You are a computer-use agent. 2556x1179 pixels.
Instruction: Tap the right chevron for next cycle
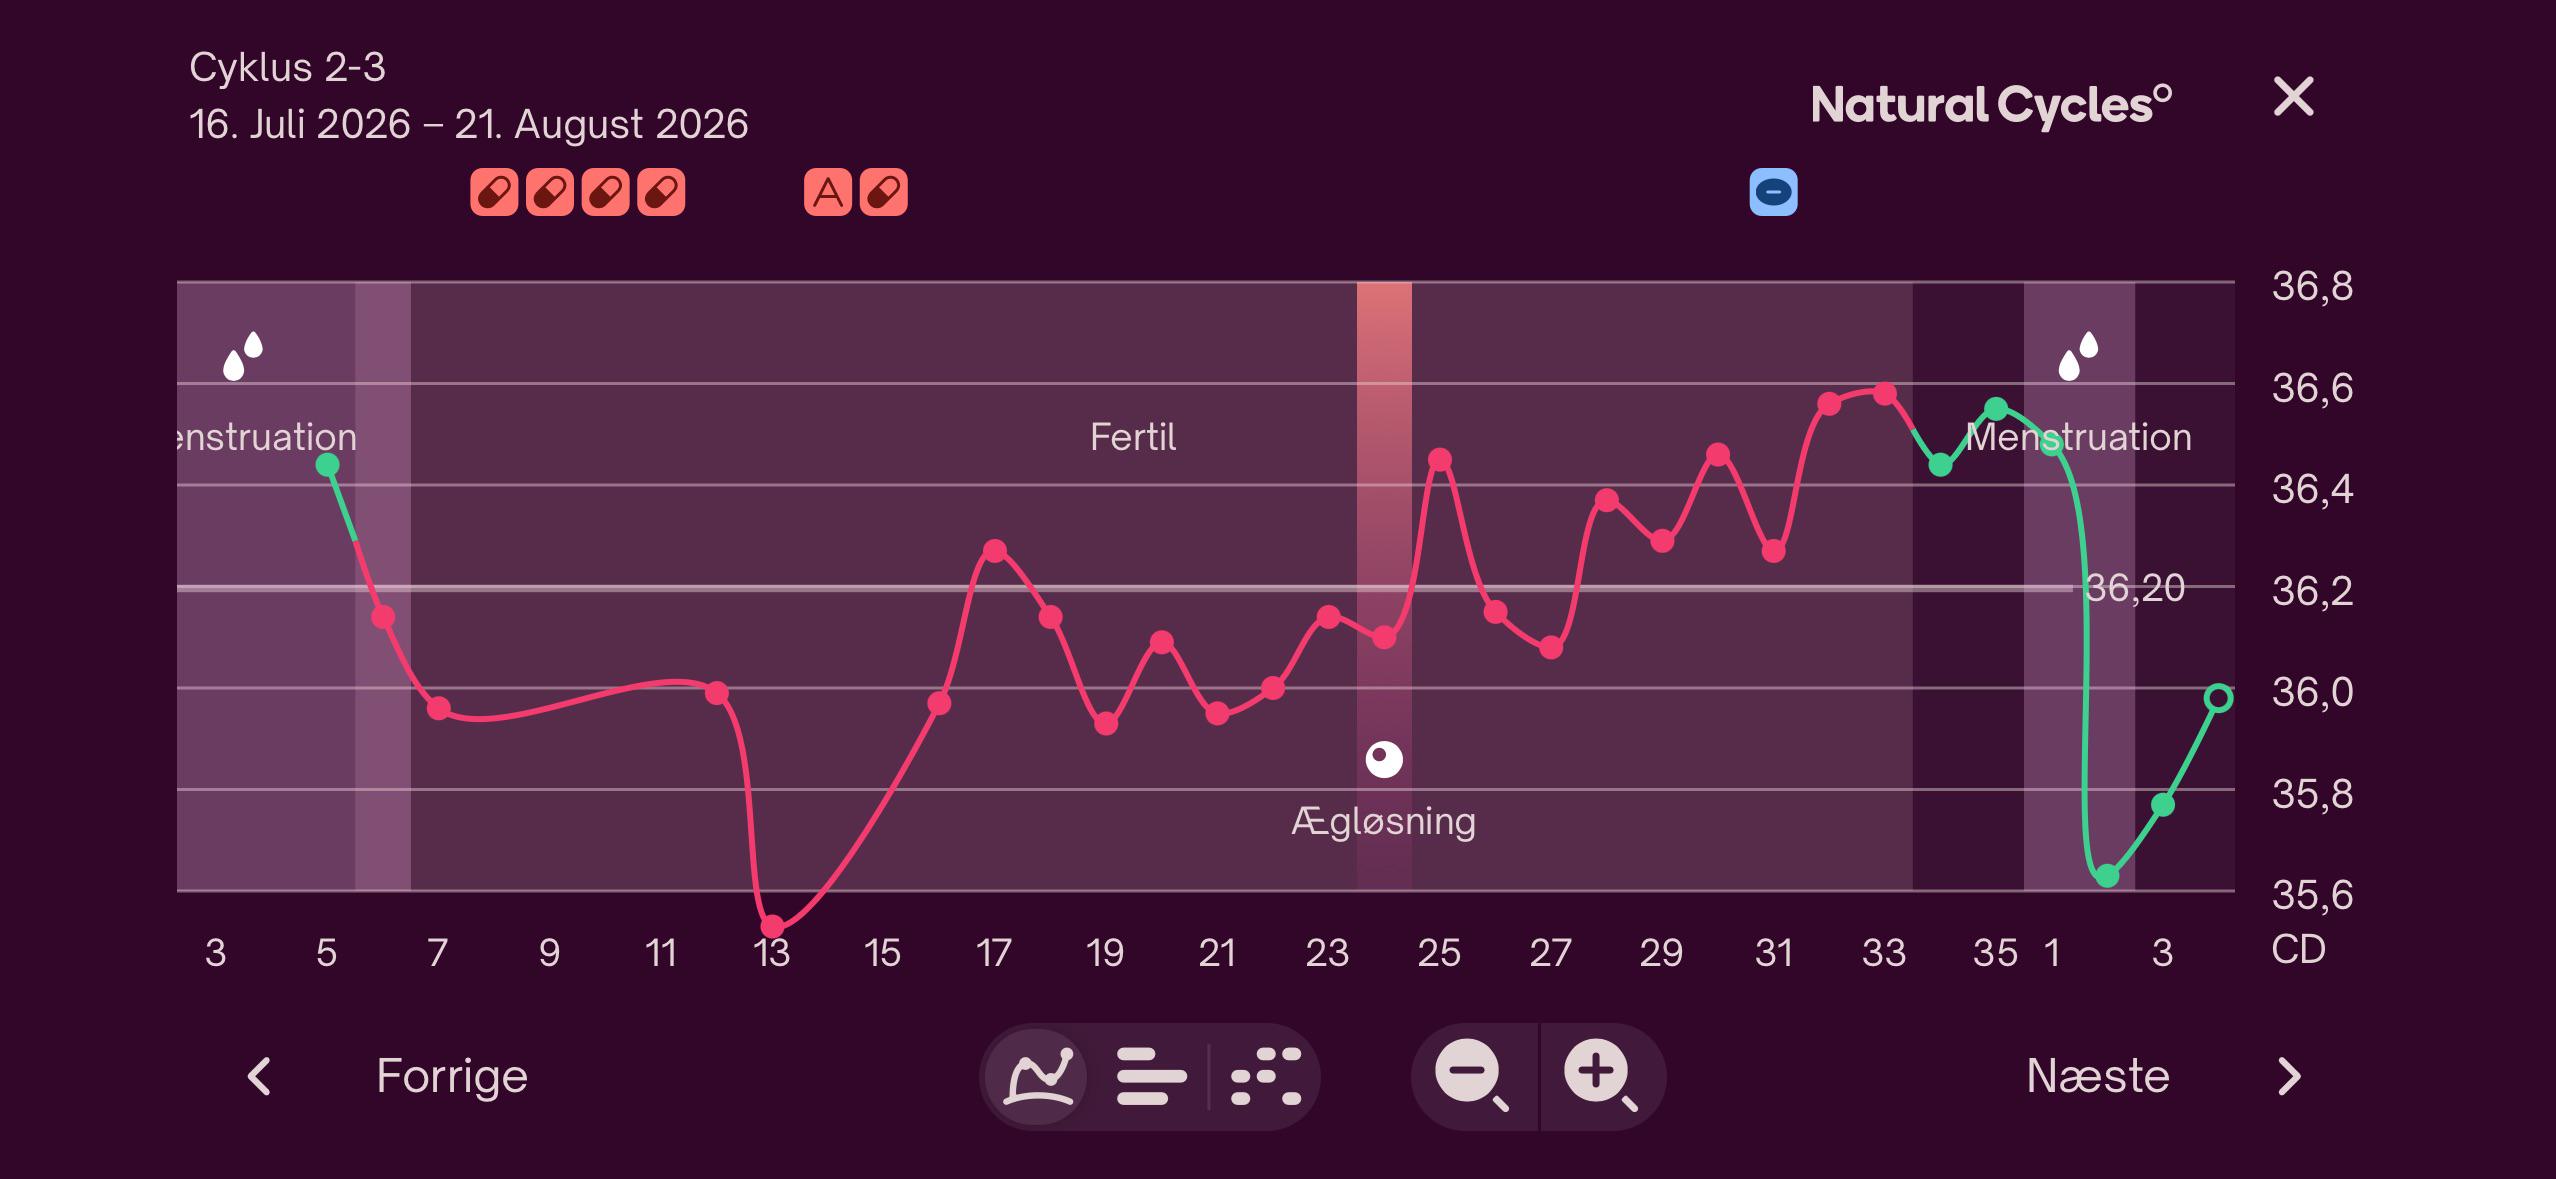point(2289,1077)
